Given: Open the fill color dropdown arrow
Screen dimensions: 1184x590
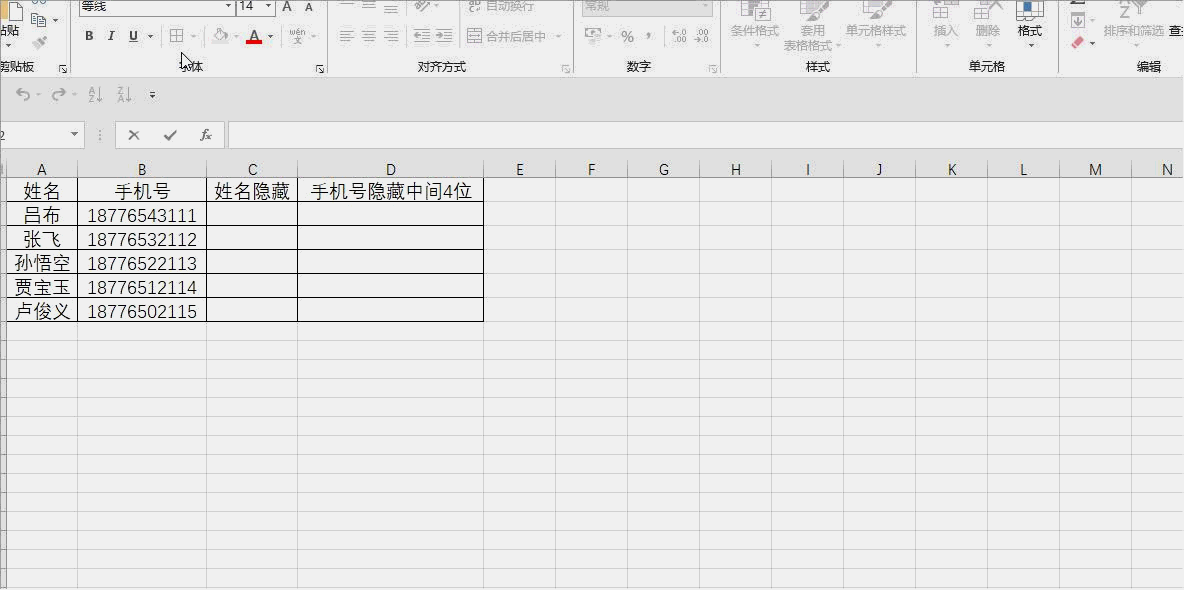Looking at the screenshot, I should click(x=236, y=36).
